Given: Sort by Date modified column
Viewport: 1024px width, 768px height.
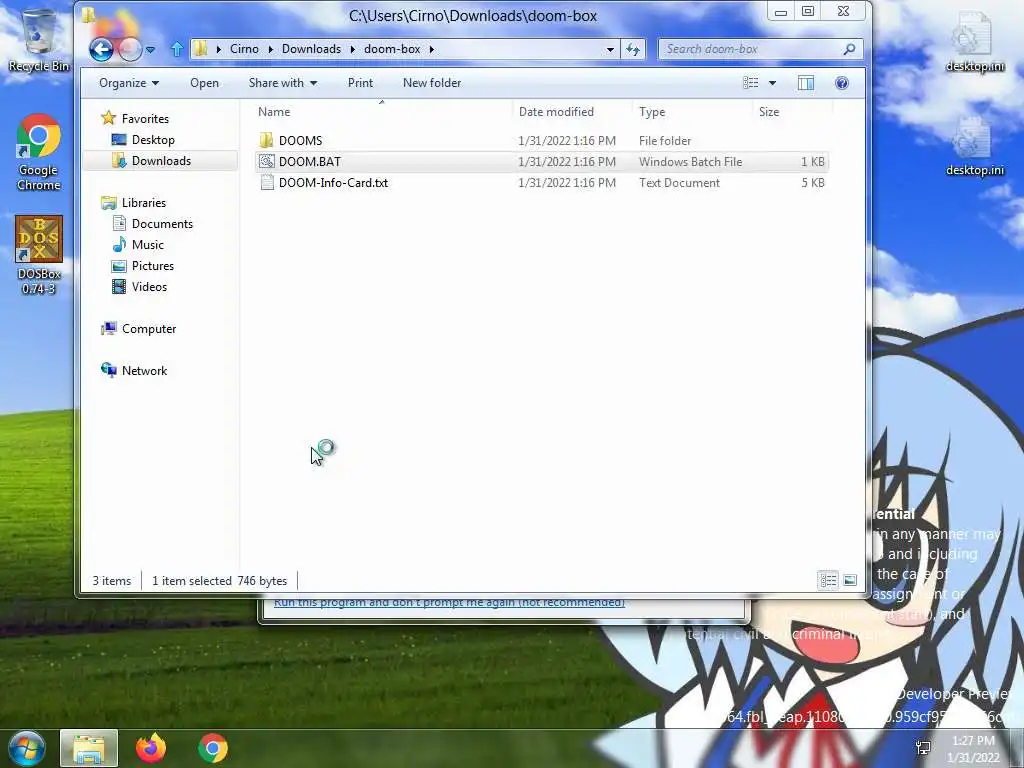Looking at the screenshot, I should [x=572, y=112].
